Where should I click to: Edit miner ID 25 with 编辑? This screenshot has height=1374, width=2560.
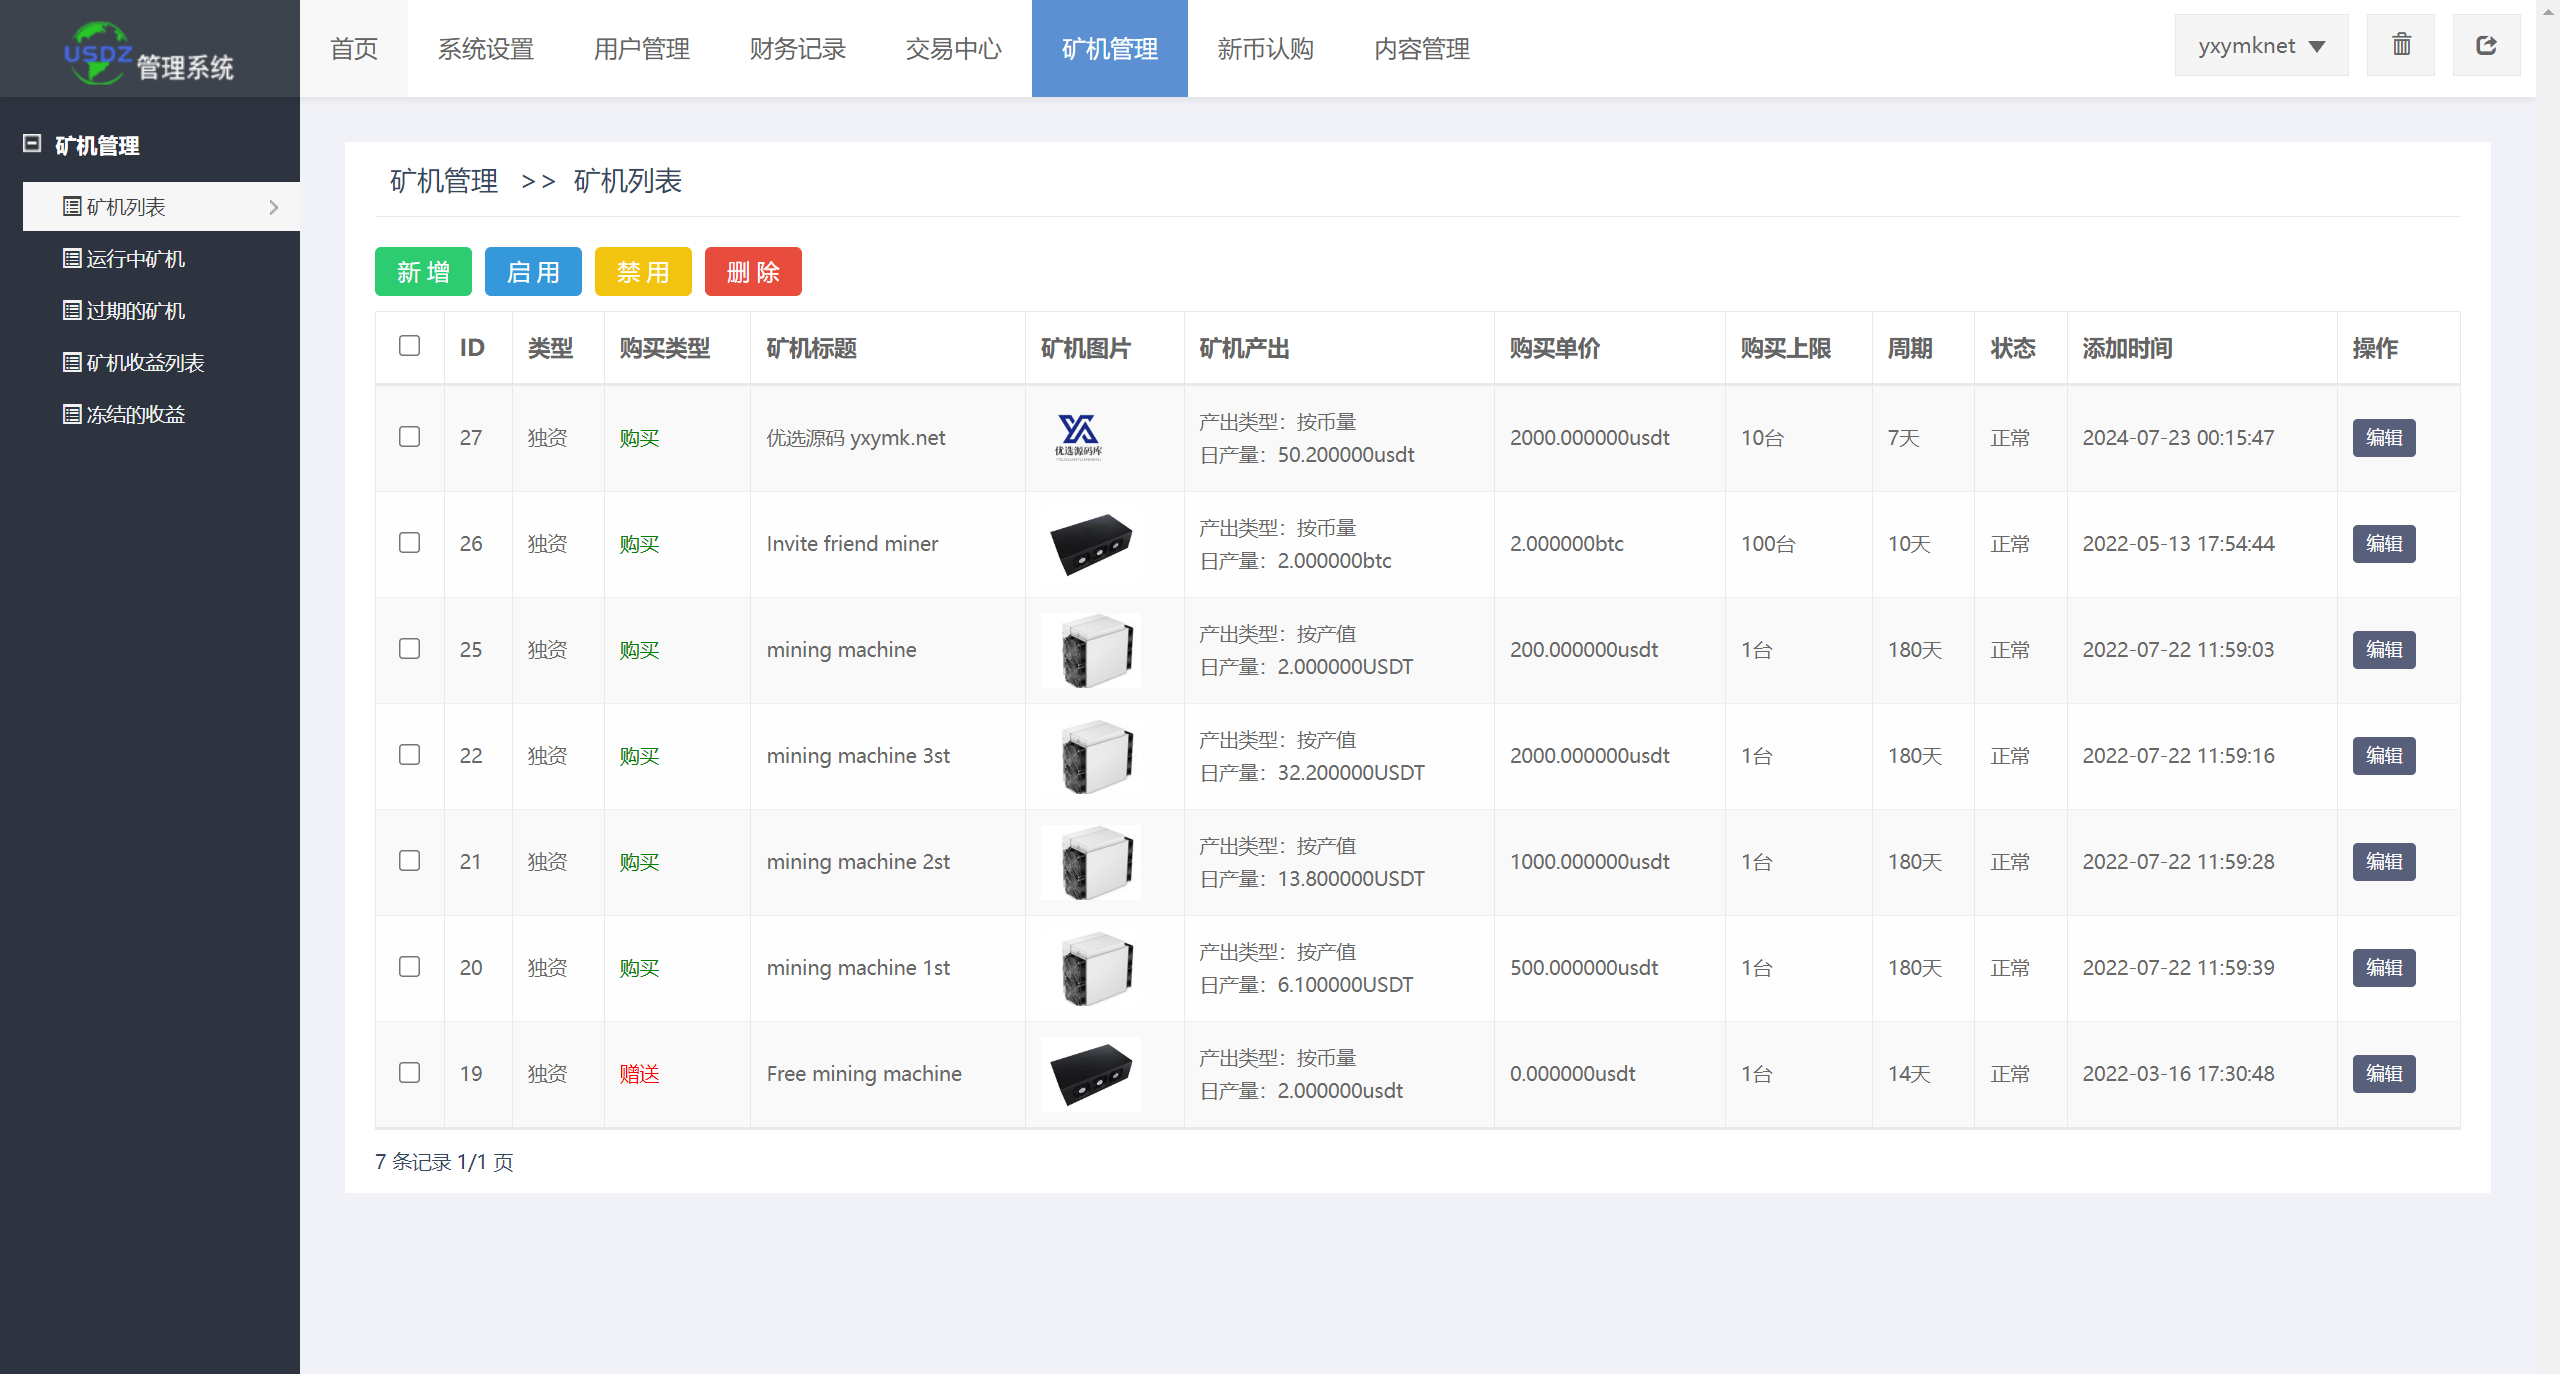(x=2384, y=650)
